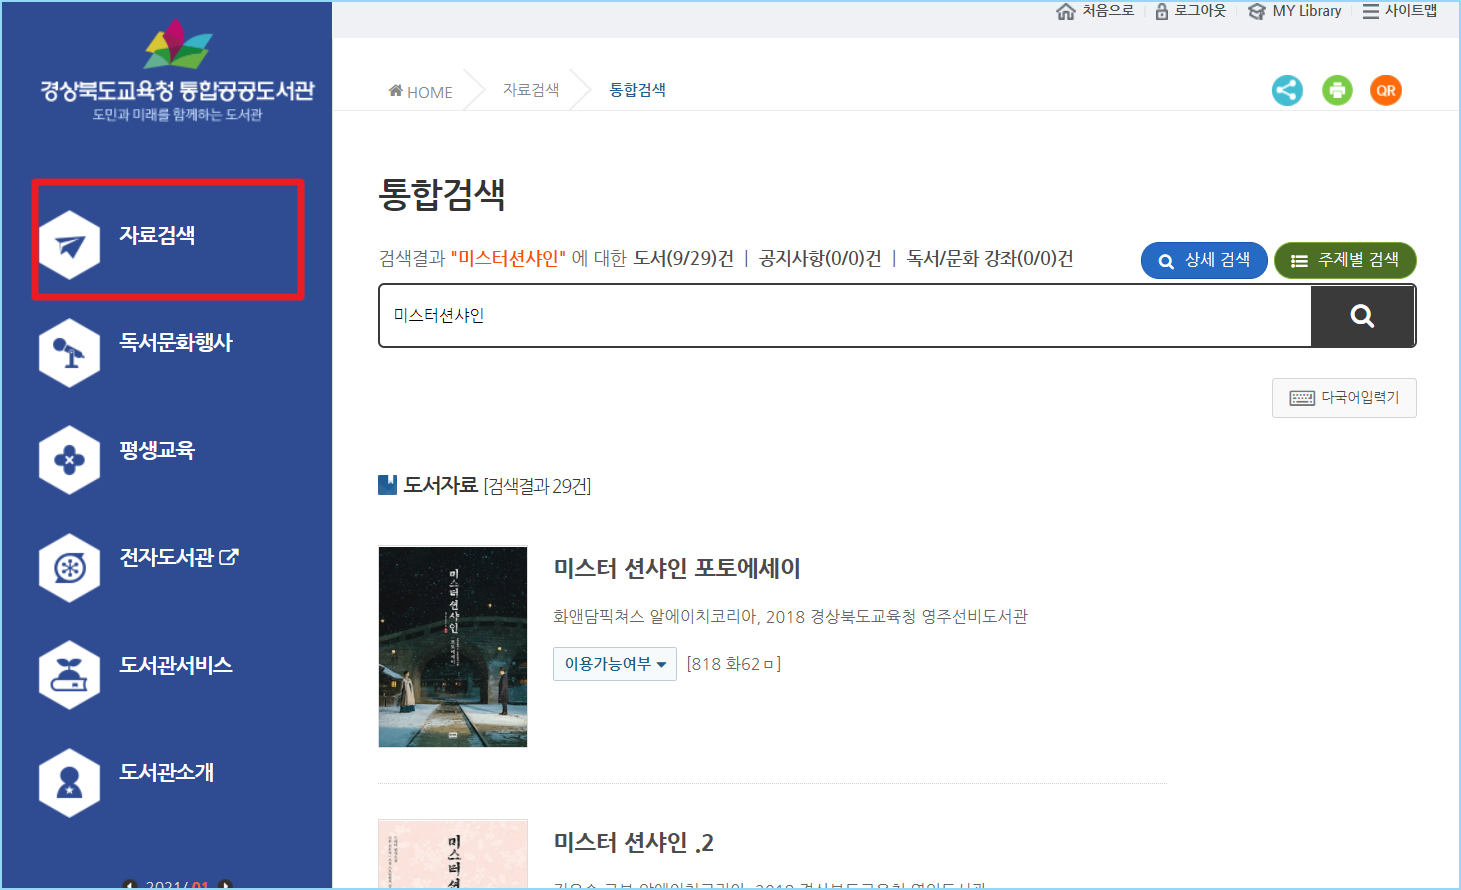Open the 자료검색 paper plane icon
The width and height of the screenshot is (1461, 890).
coord(70,245)
